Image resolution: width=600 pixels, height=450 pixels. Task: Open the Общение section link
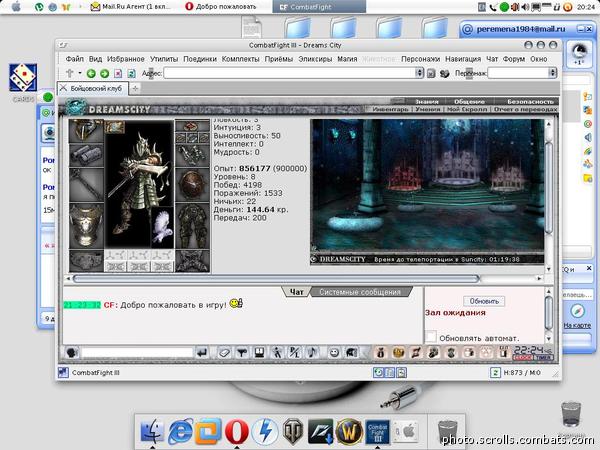pyautogui.click(x=469, y=101)
